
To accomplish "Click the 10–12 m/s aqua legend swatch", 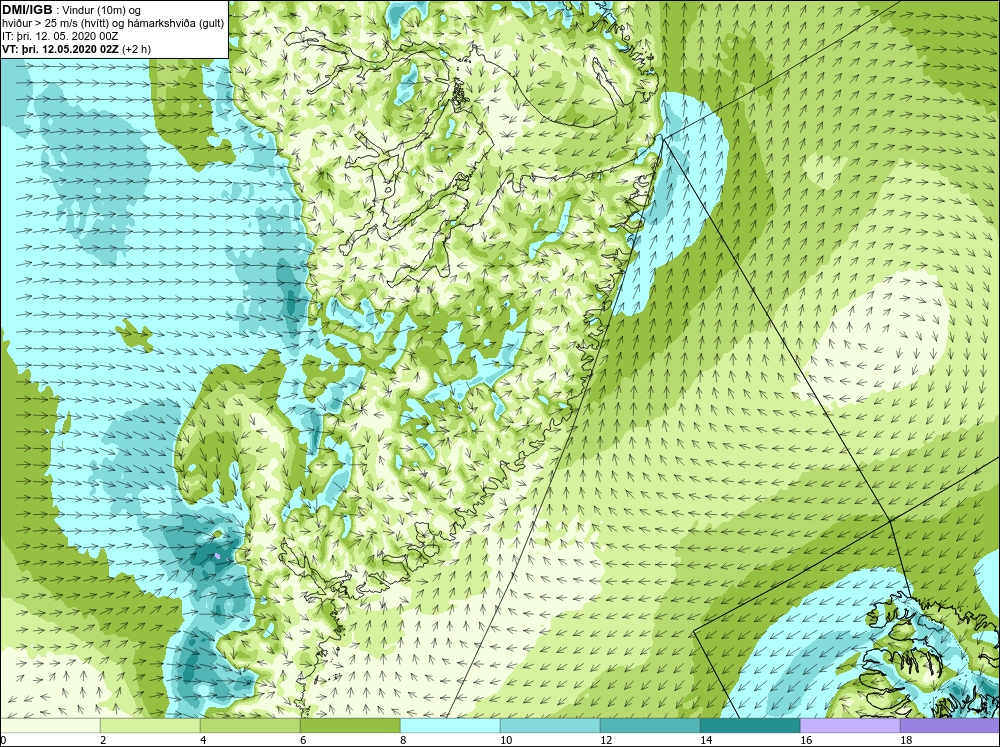I will click(x=550, y=725).
